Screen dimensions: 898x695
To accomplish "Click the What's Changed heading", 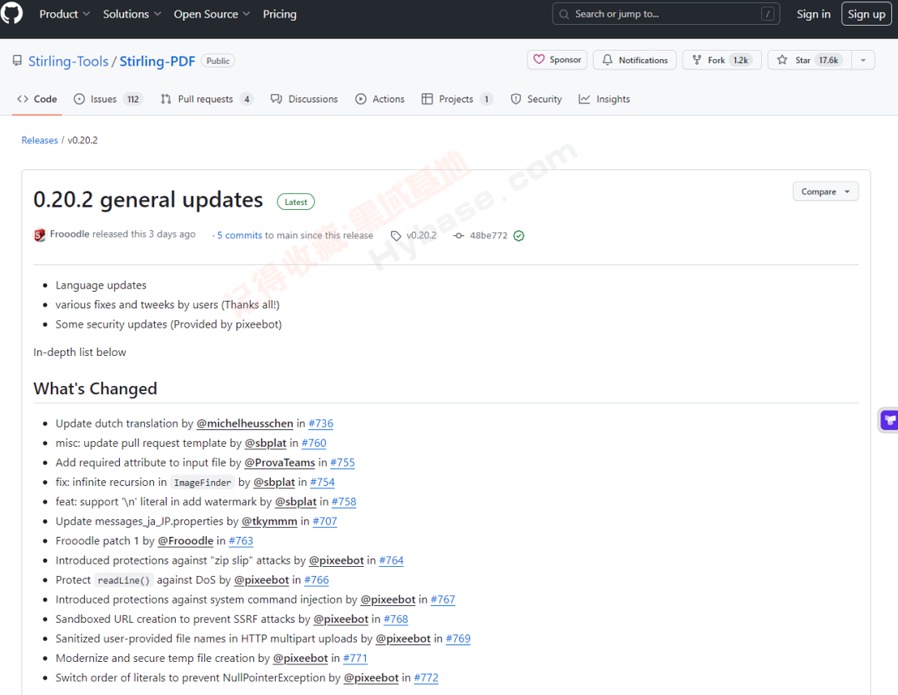I will (95, 389).
